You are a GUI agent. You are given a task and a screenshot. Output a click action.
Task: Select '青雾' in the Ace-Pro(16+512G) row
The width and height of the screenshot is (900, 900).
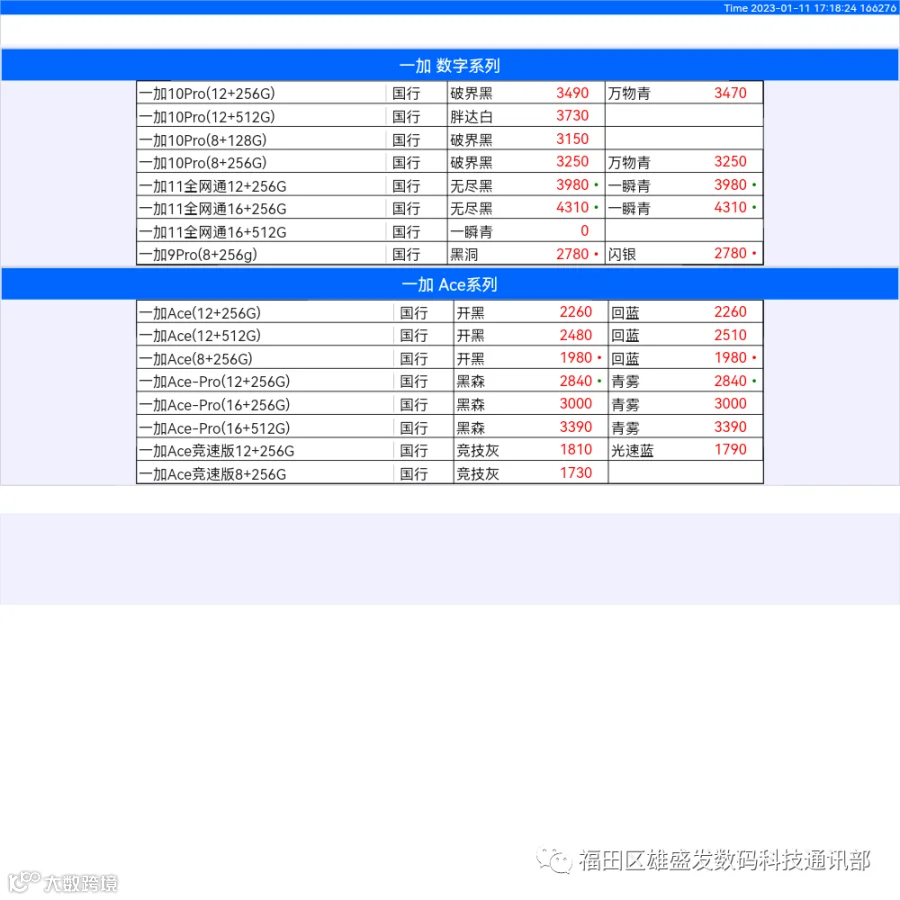(x=625, y=428)
